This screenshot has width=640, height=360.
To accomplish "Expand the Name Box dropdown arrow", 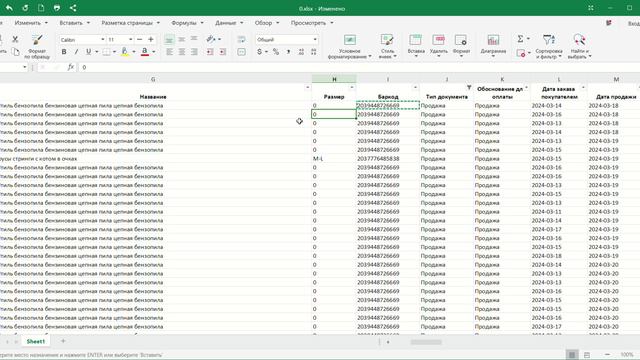I will [x=25, y=67].
